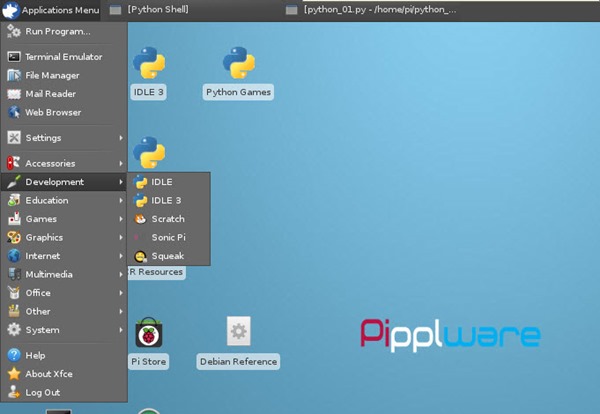Click the Scratch cat icon
The image size is (600, 414).
140,219
